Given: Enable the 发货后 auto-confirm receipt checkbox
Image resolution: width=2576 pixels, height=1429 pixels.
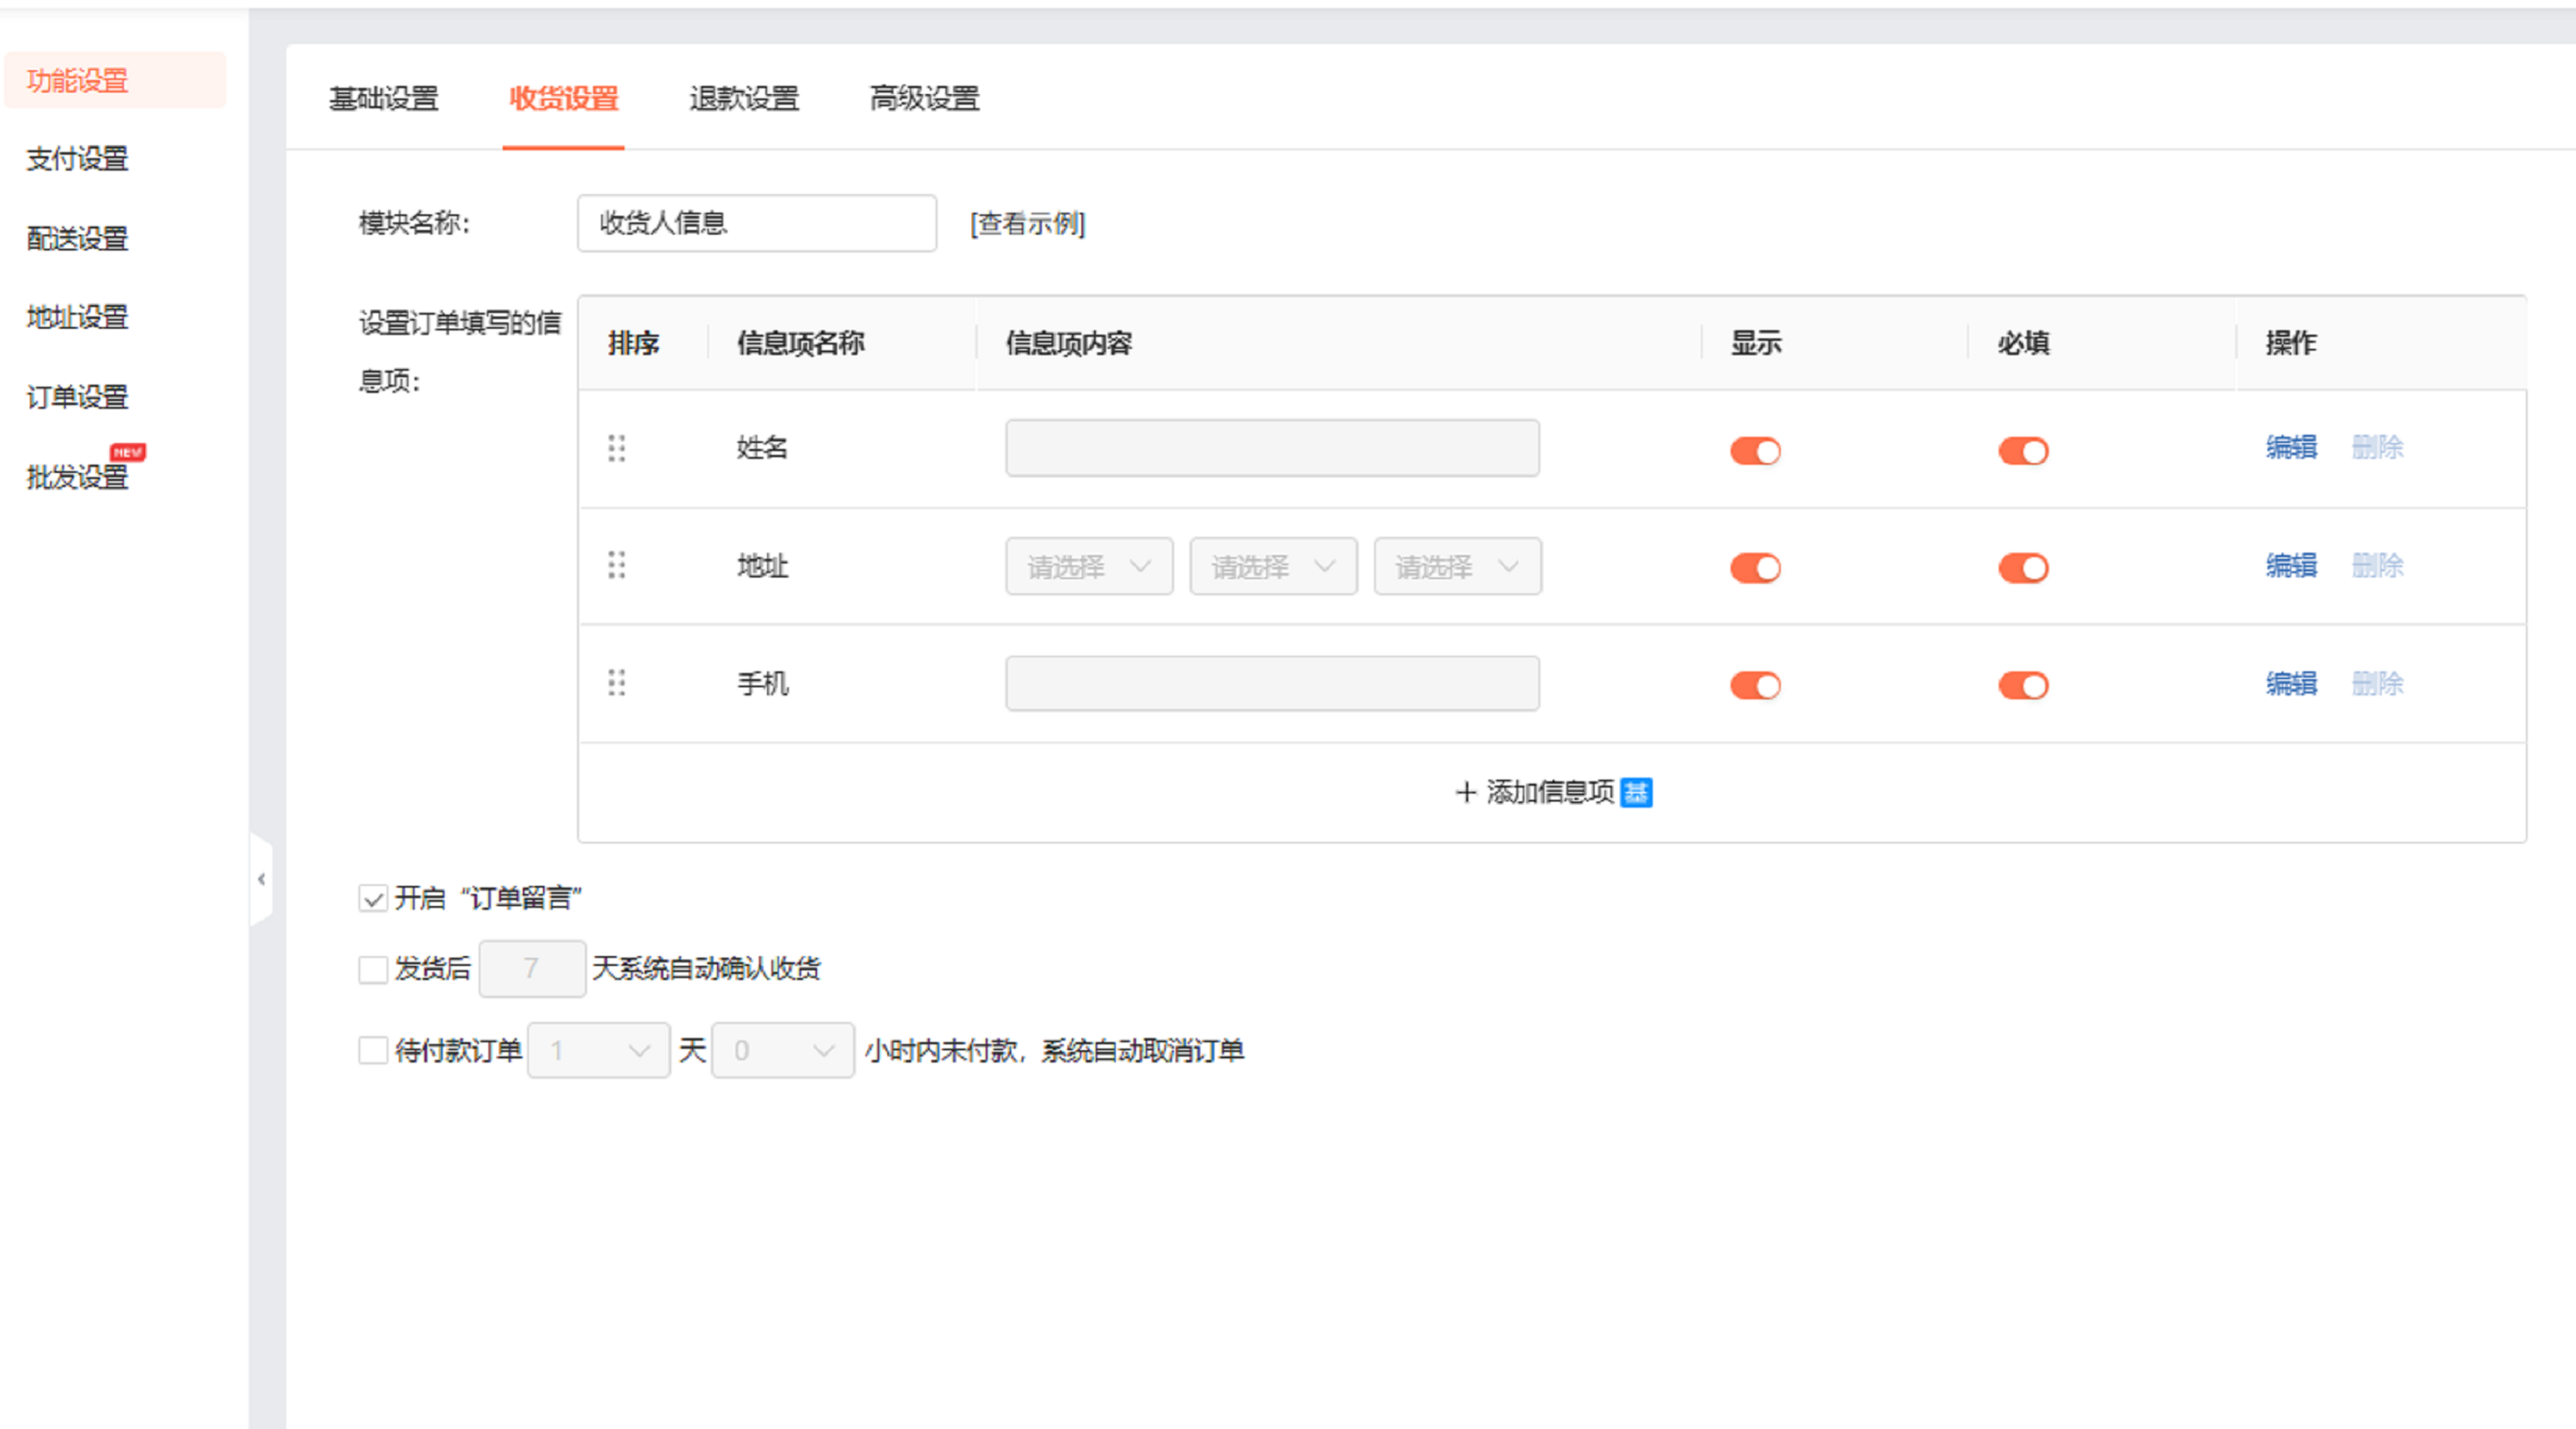Looking at the screenshot, I should coord(373,969).
